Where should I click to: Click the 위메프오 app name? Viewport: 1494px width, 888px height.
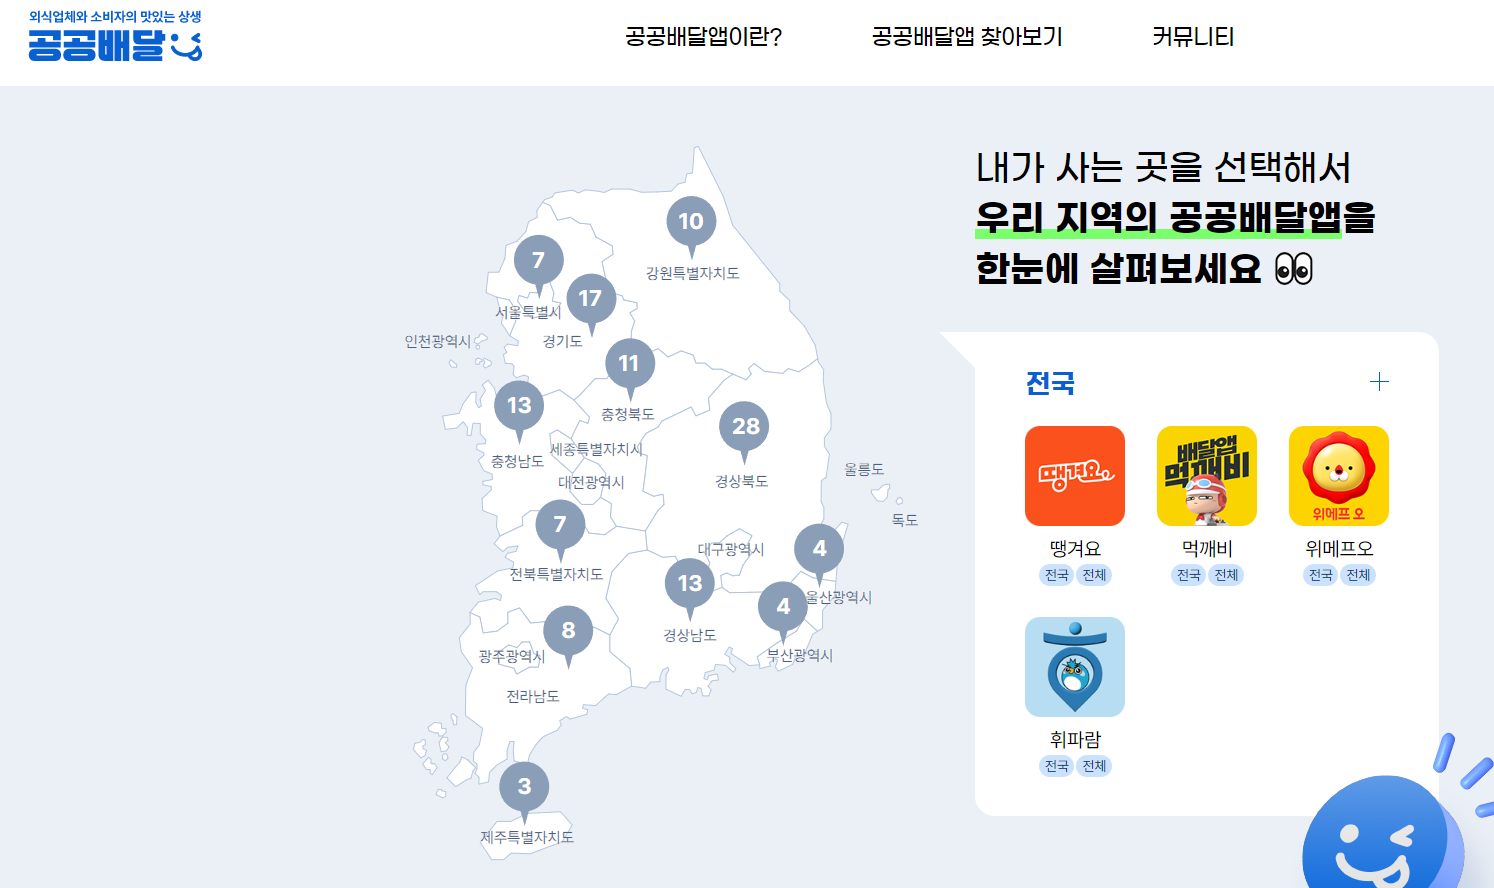1339,548
